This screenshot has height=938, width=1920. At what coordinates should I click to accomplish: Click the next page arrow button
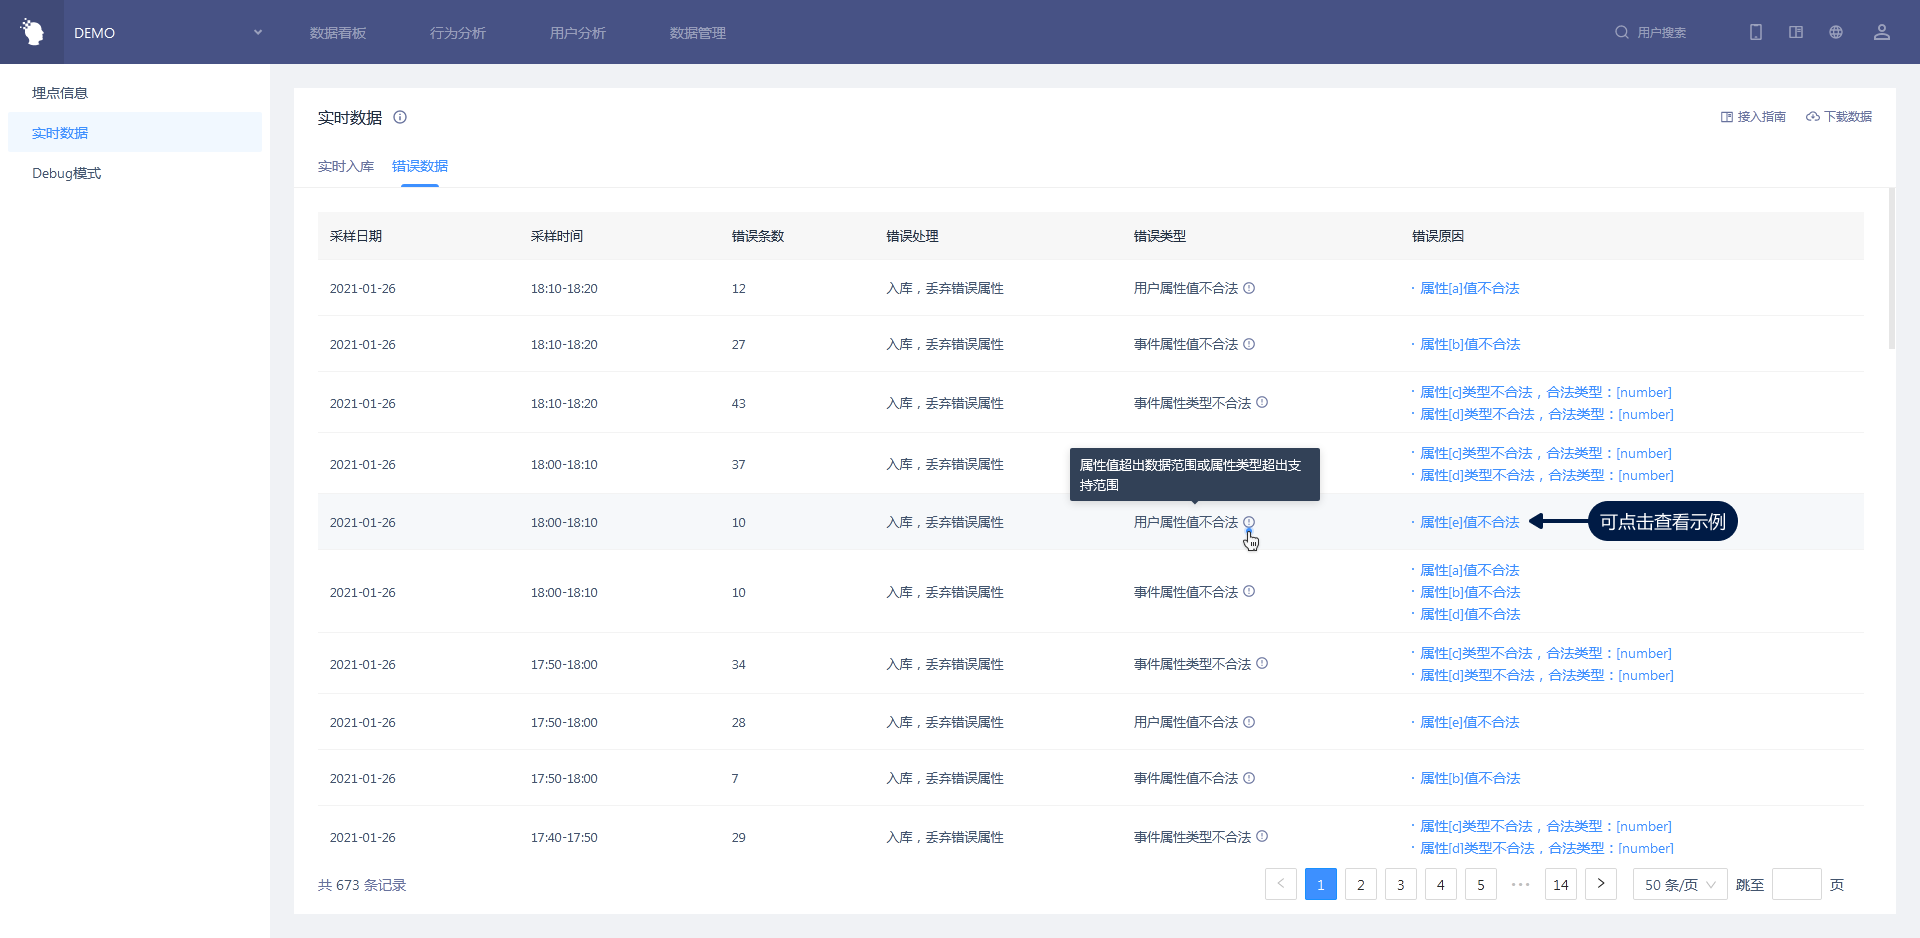pyautogui.click(x=1600, y=884)
